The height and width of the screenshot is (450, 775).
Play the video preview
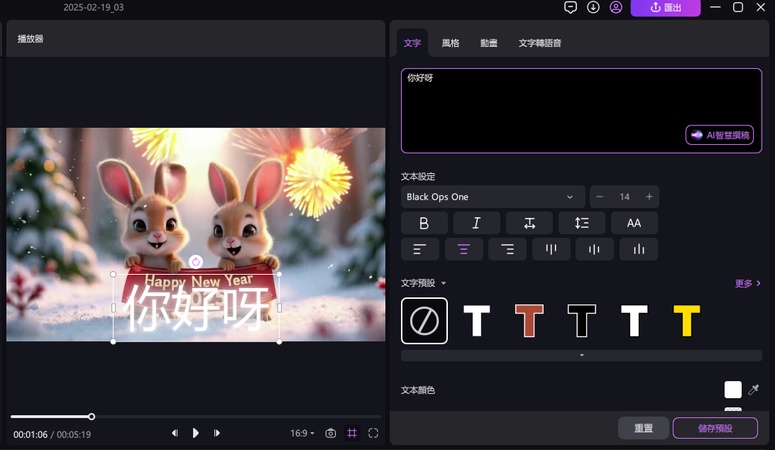[x=196, y=433]
